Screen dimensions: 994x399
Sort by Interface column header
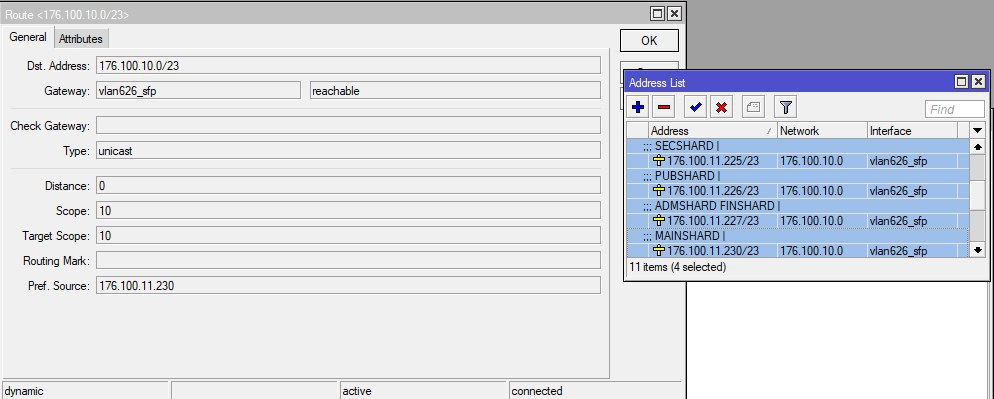click(912, 131)
